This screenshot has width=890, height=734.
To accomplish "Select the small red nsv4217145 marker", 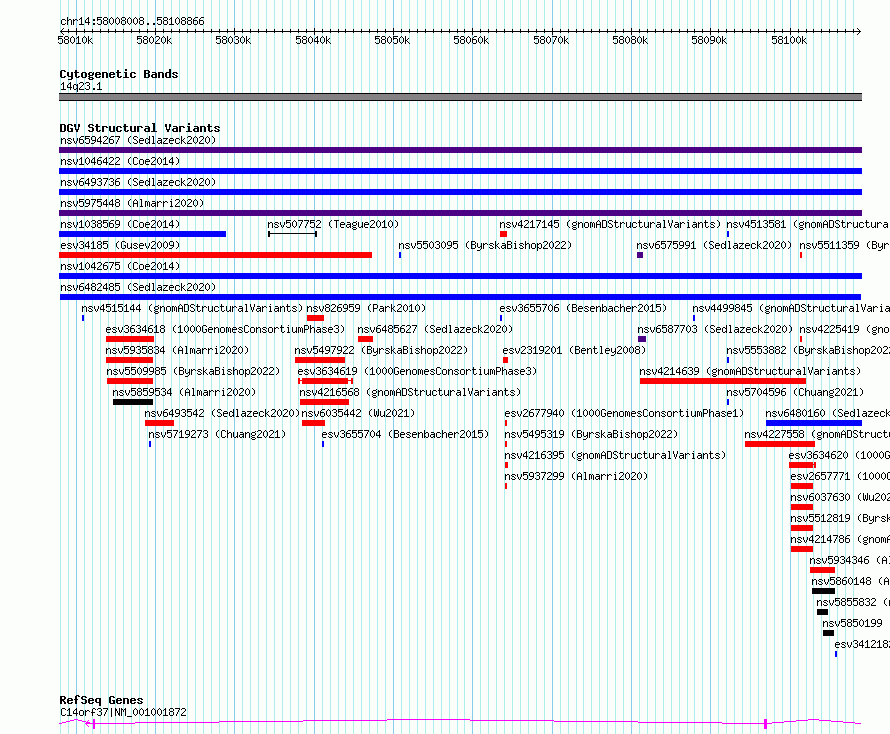I will click(x=503, y=234).
